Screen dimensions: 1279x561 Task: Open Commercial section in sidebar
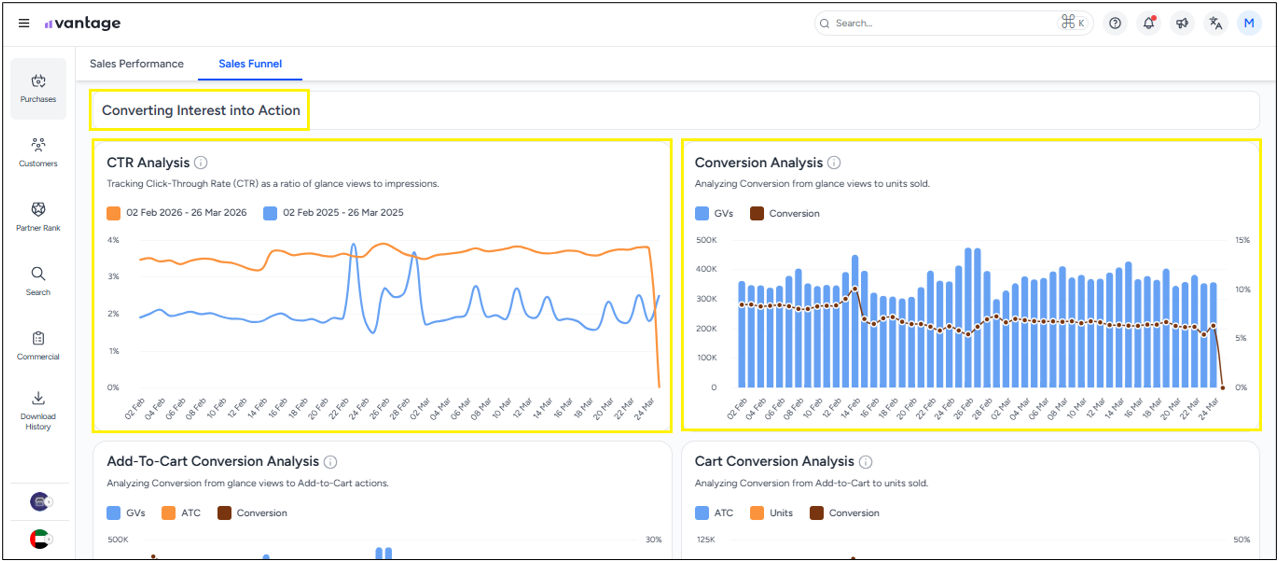[x=38, y=345]
